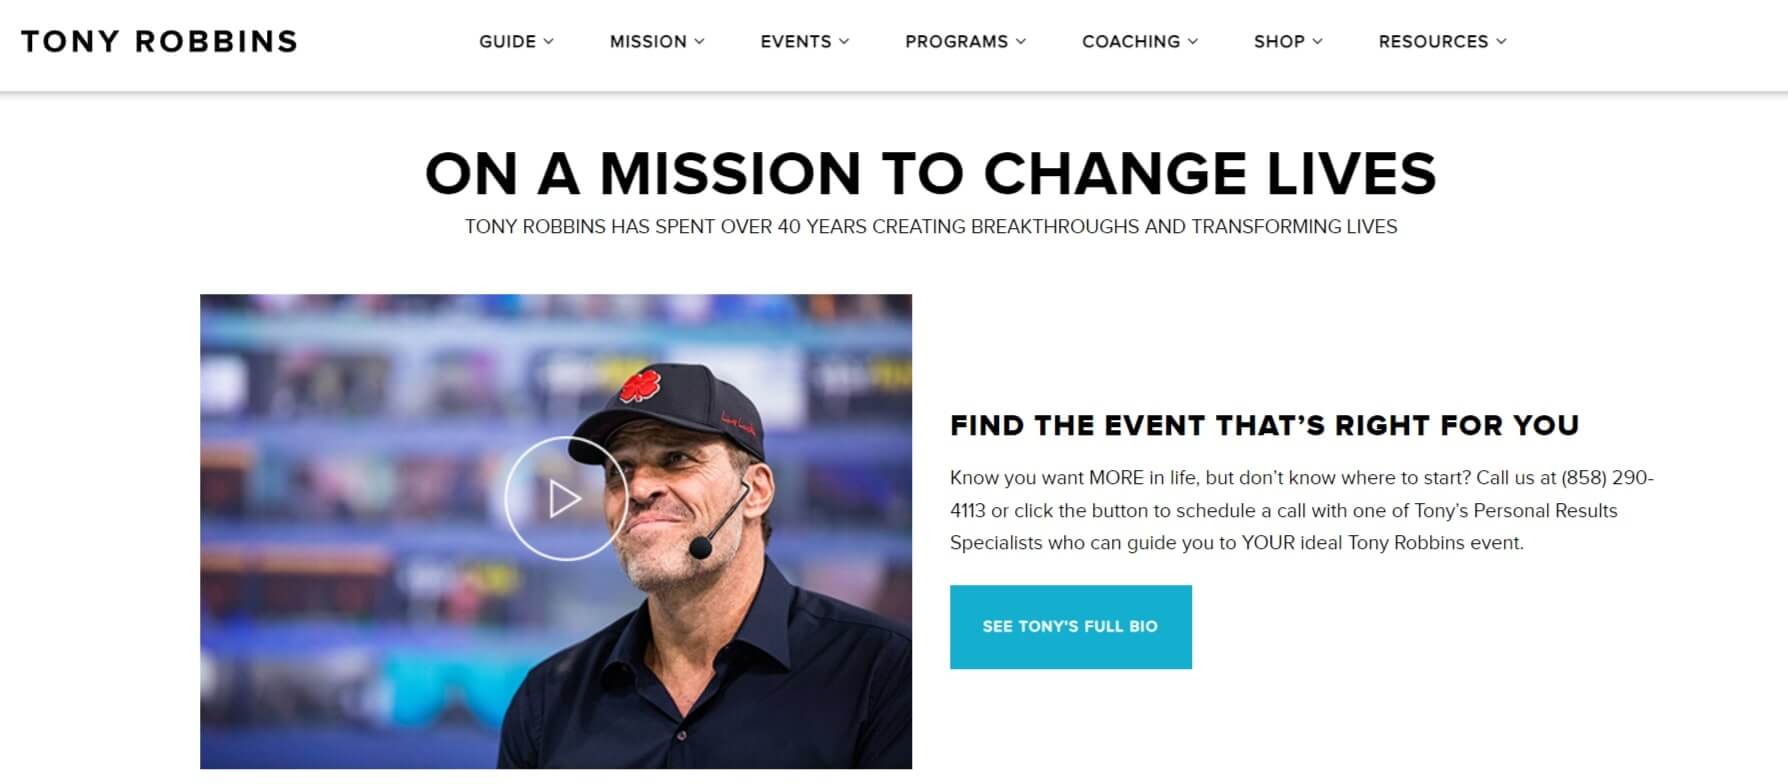Expand the Events chevron arrow
The width and height of the screenshot is (1788, 784).
(844, 41)
